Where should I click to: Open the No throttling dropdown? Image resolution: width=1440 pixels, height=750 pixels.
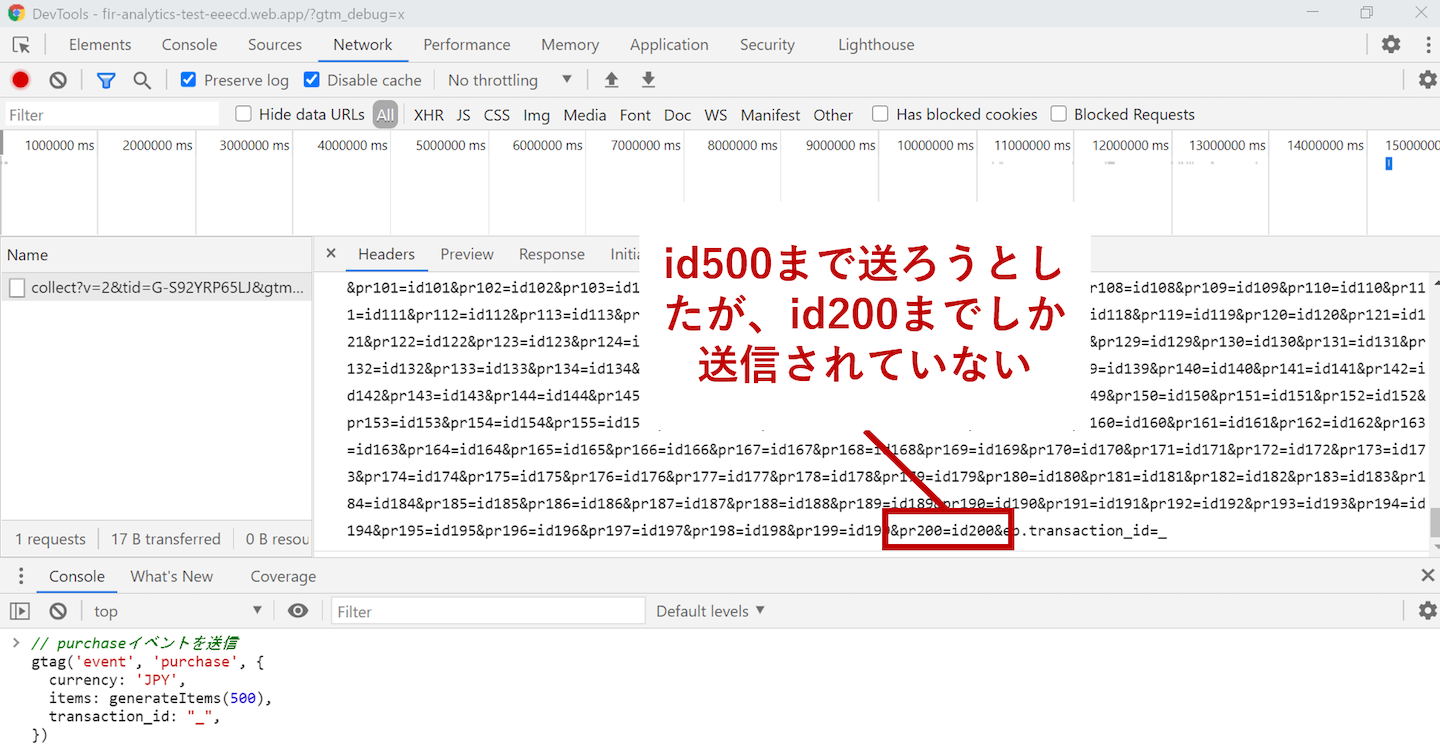click(510, 80)
